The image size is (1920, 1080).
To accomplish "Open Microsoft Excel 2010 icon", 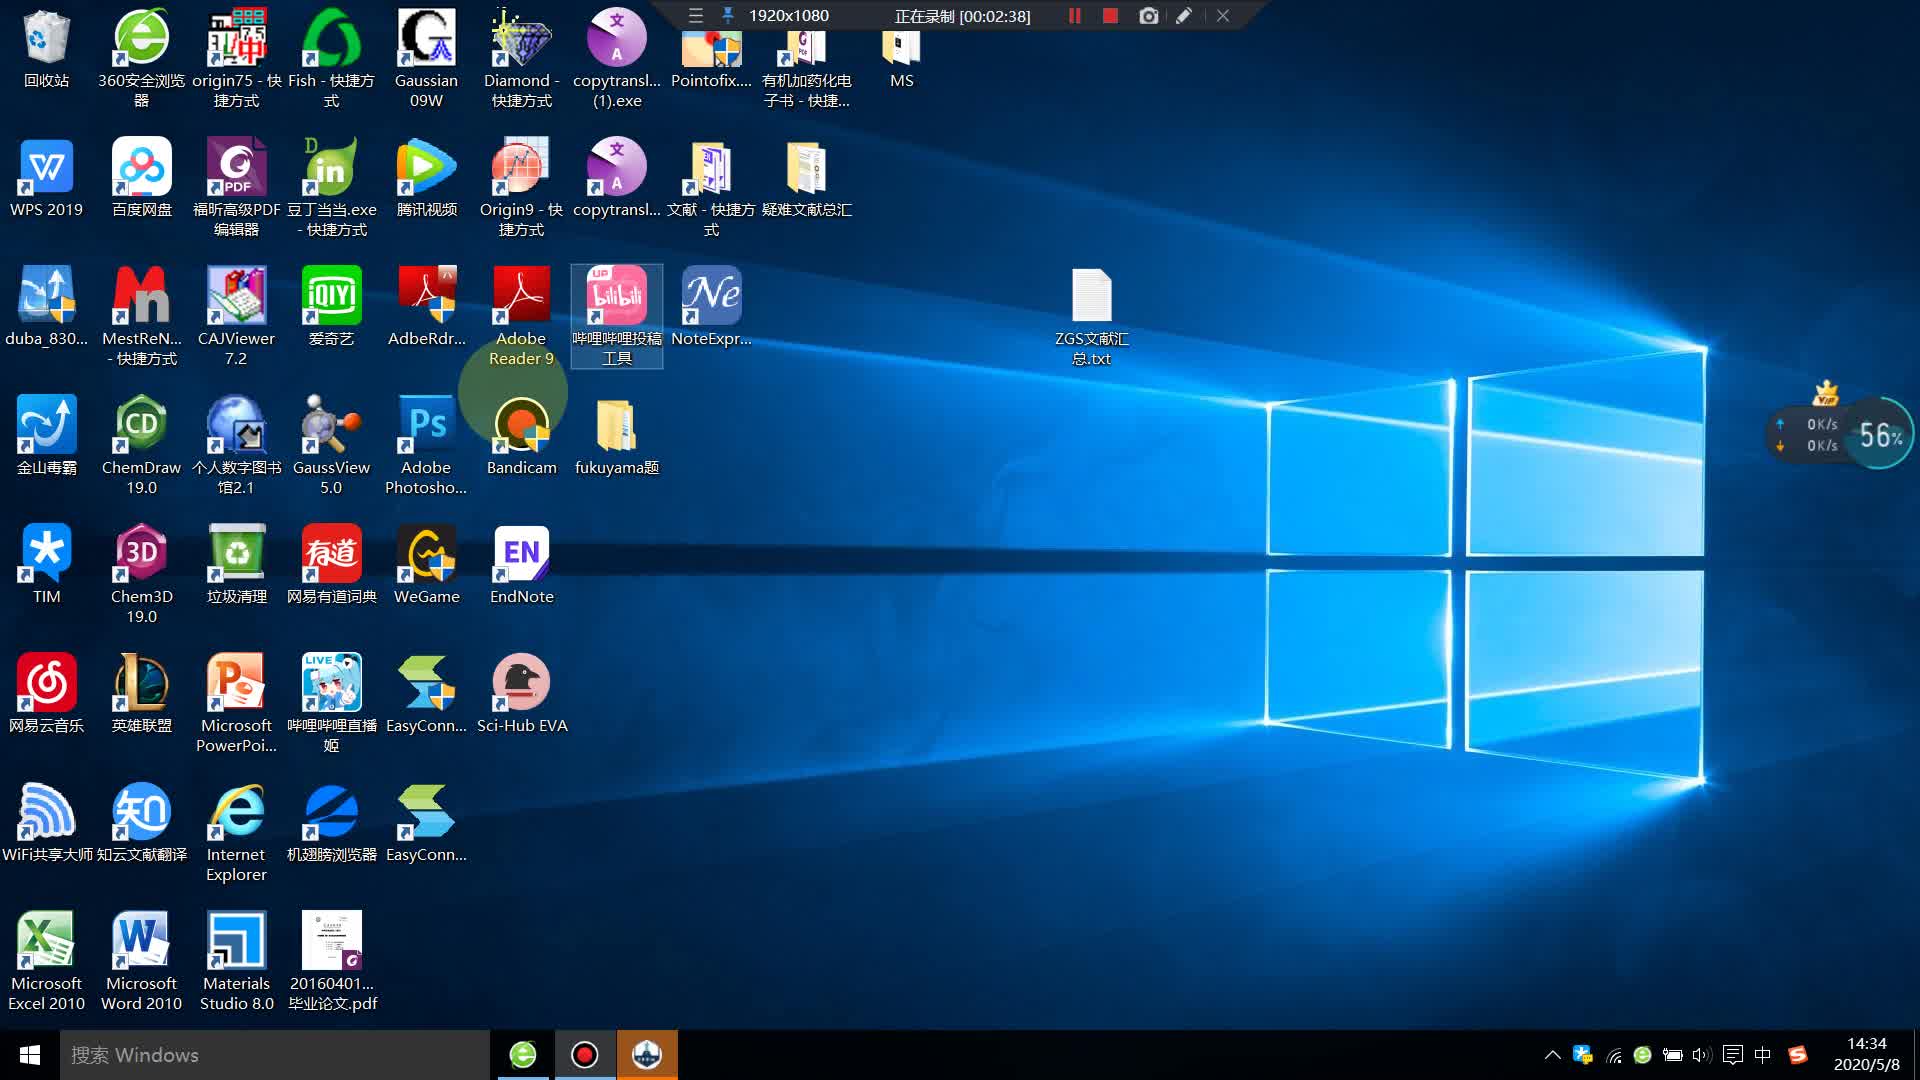I will tap(46, 941).
